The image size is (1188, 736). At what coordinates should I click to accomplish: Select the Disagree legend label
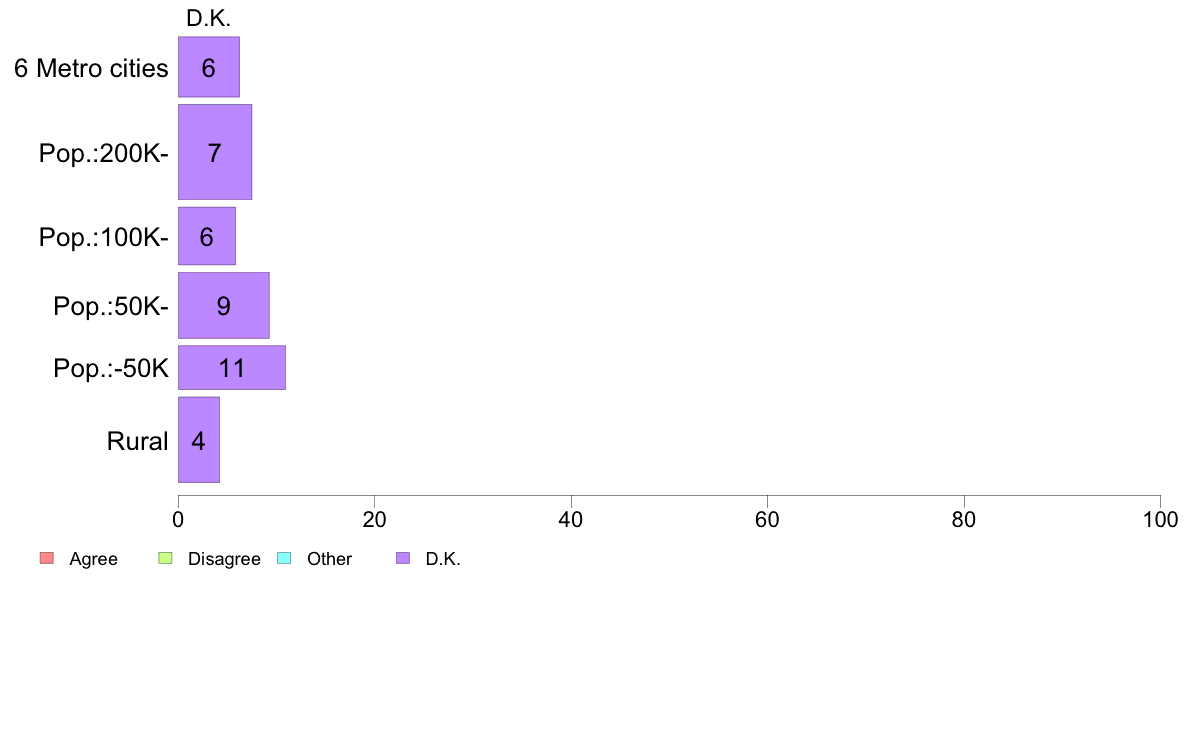[x=224, y=559]
